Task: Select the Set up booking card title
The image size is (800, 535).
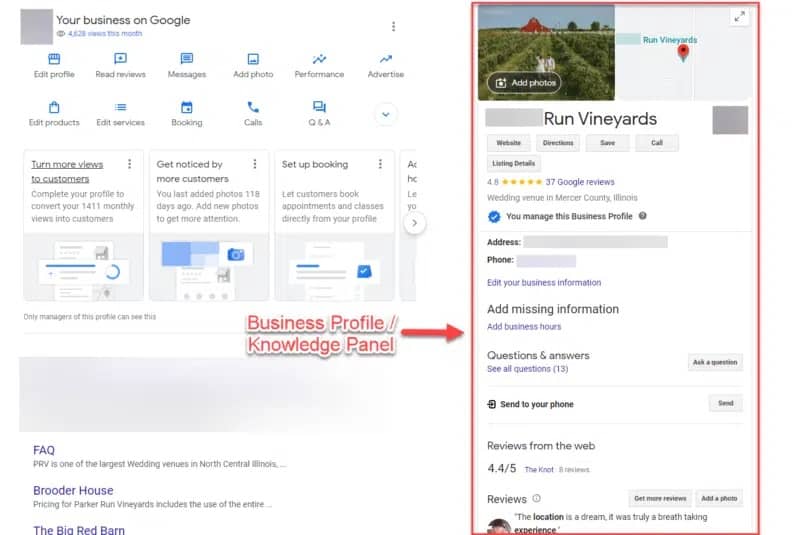Action: point(315,164)
